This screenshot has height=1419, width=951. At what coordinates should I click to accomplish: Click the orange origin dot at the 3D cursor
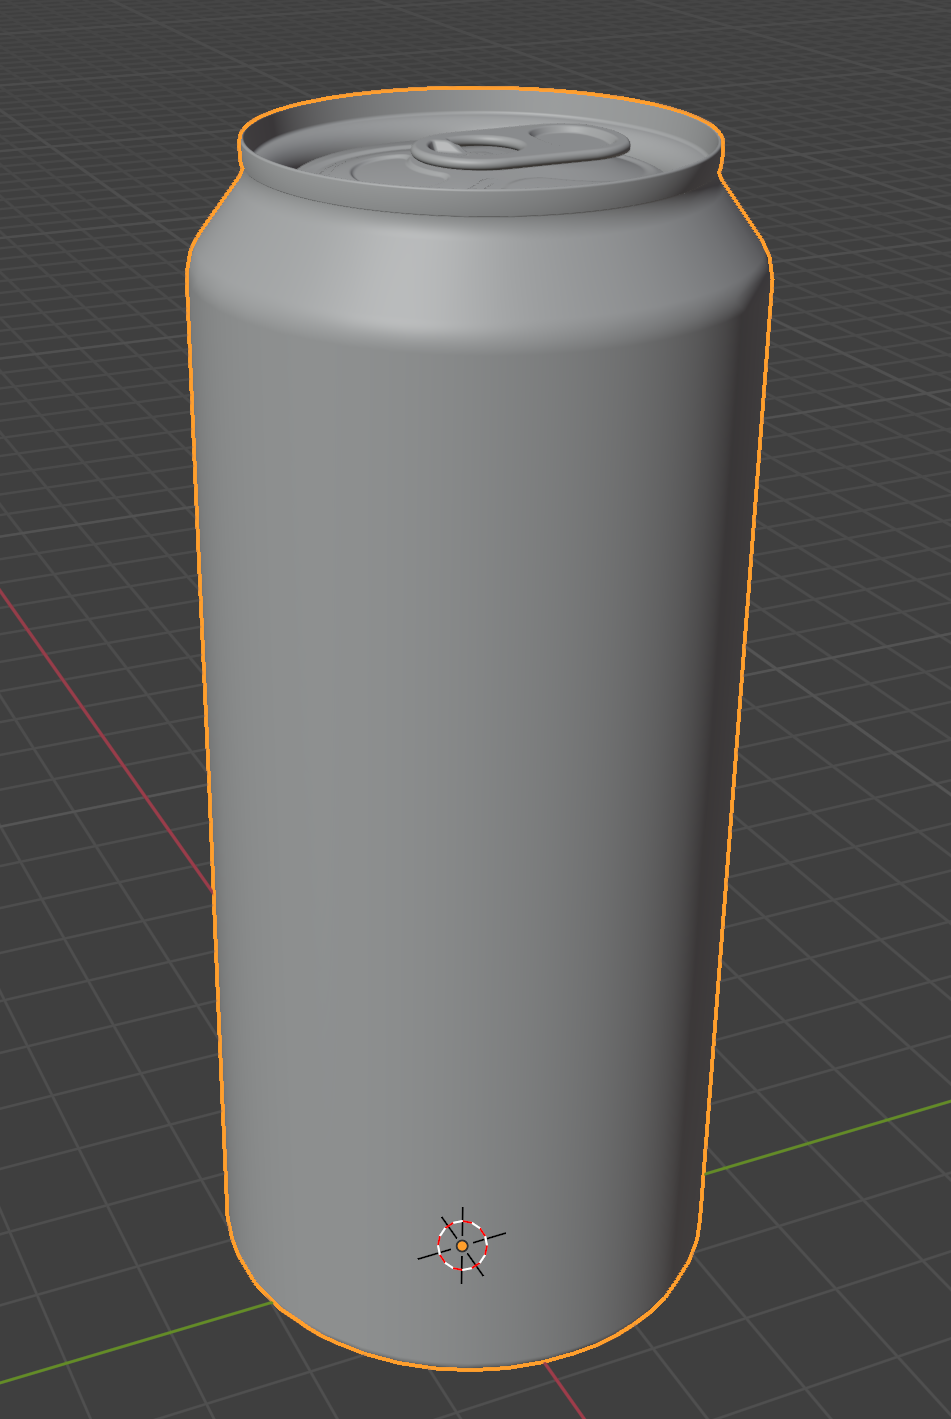point(462,1246)
